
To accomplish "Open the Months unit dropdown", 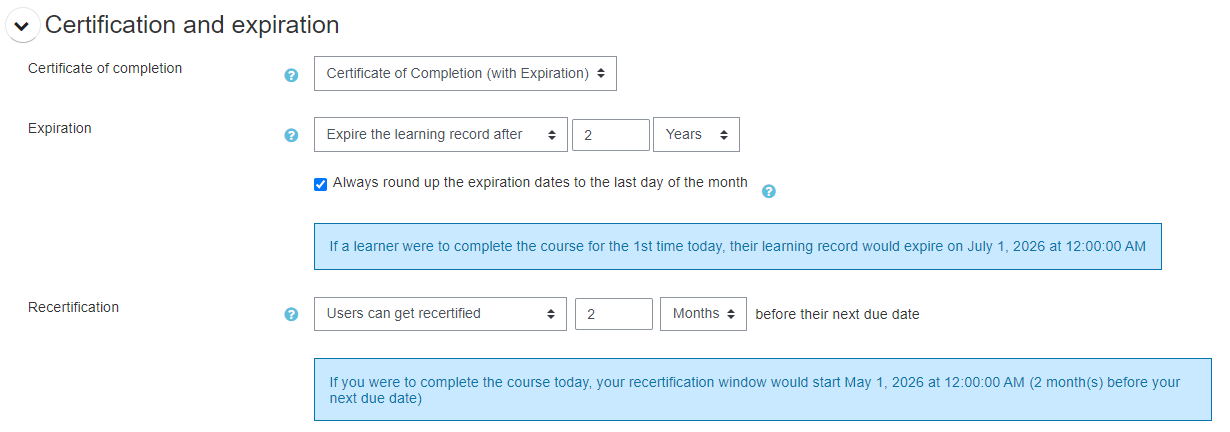I will [703, 314].
